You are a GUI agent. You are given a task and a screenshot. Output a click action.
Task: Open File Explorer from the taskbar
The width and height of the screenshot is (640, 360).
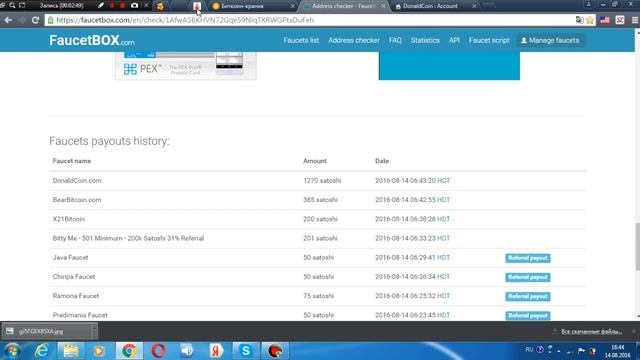point(71,351)
